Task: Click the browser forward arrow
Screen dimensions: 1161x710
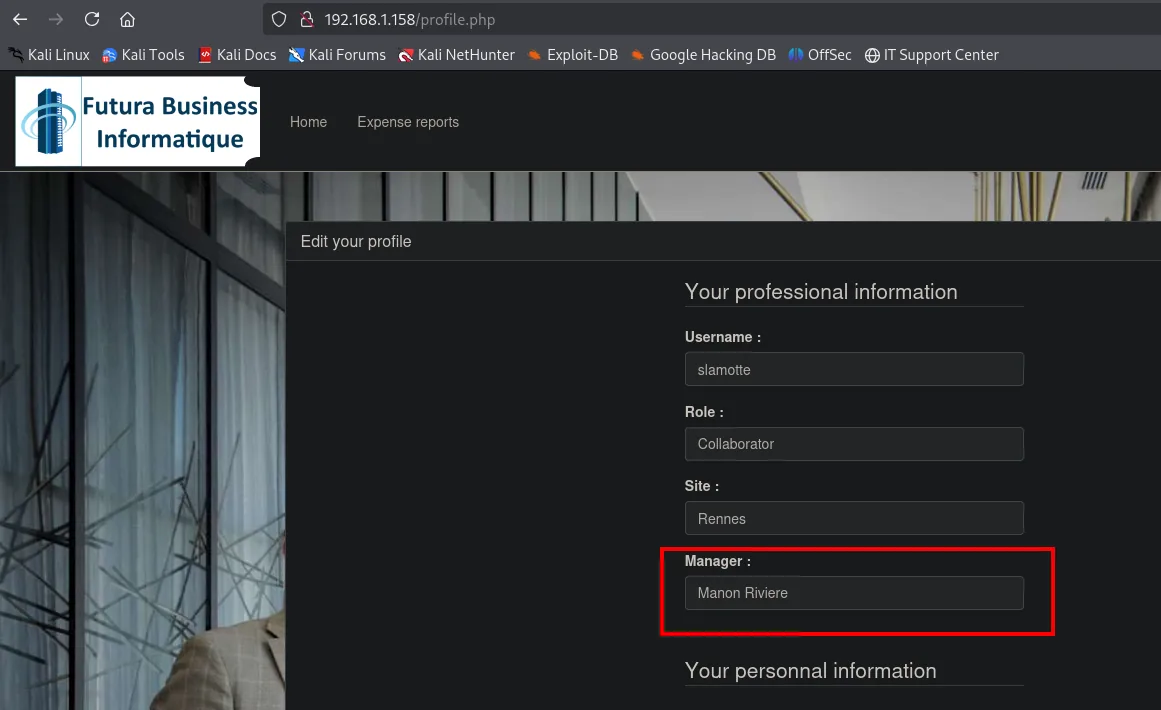Action: [x=56, y=19]
